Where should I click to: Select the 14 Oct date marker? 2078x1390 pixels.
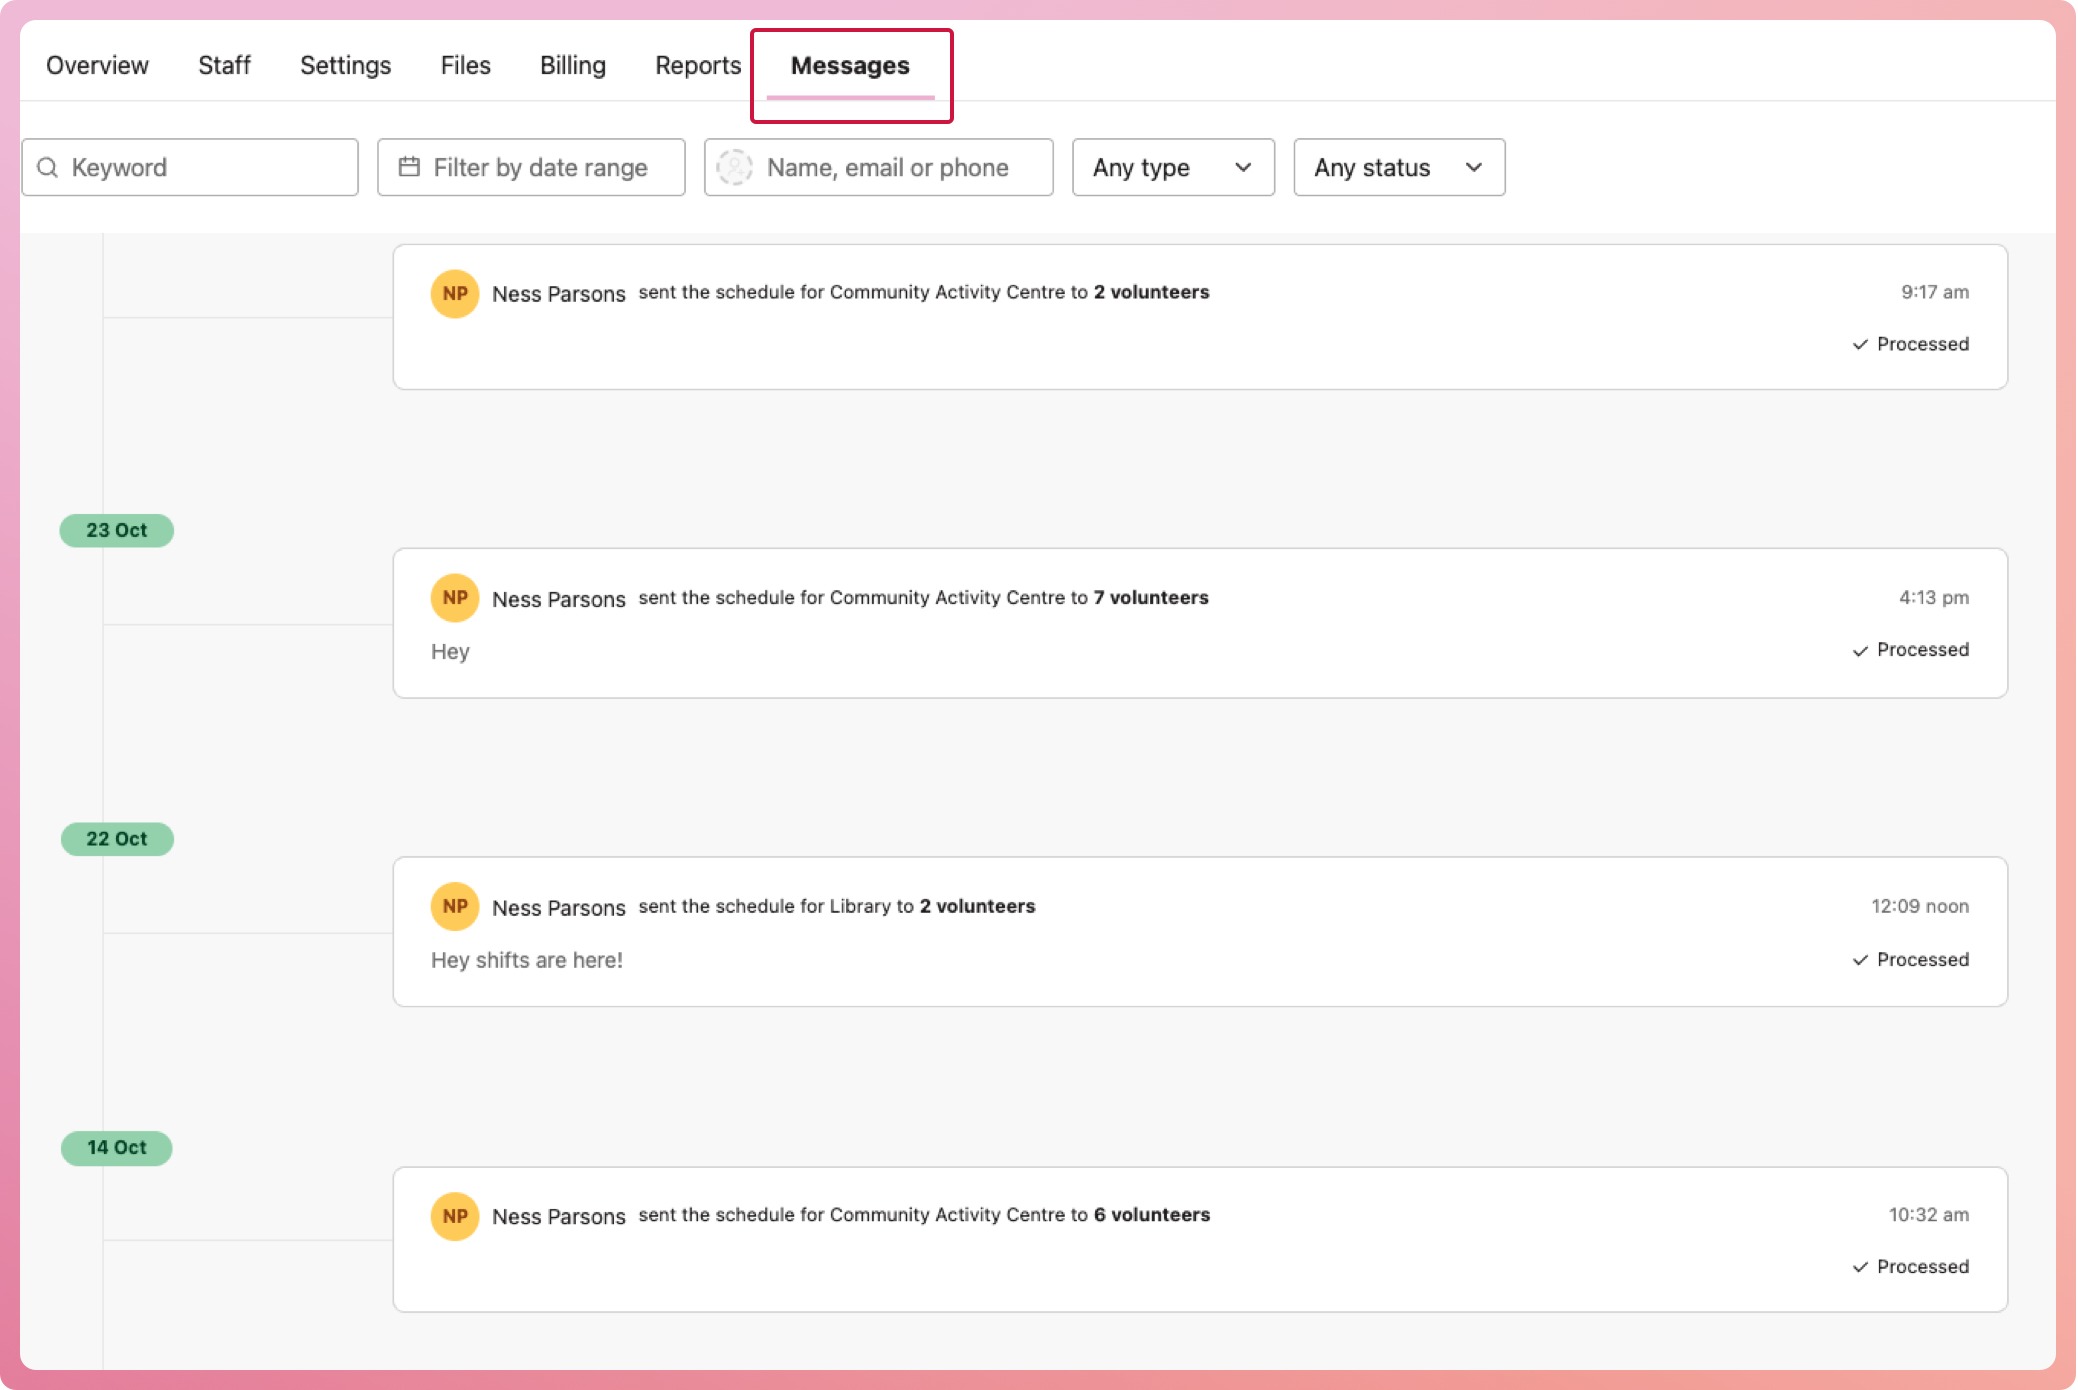[116, 1148]
